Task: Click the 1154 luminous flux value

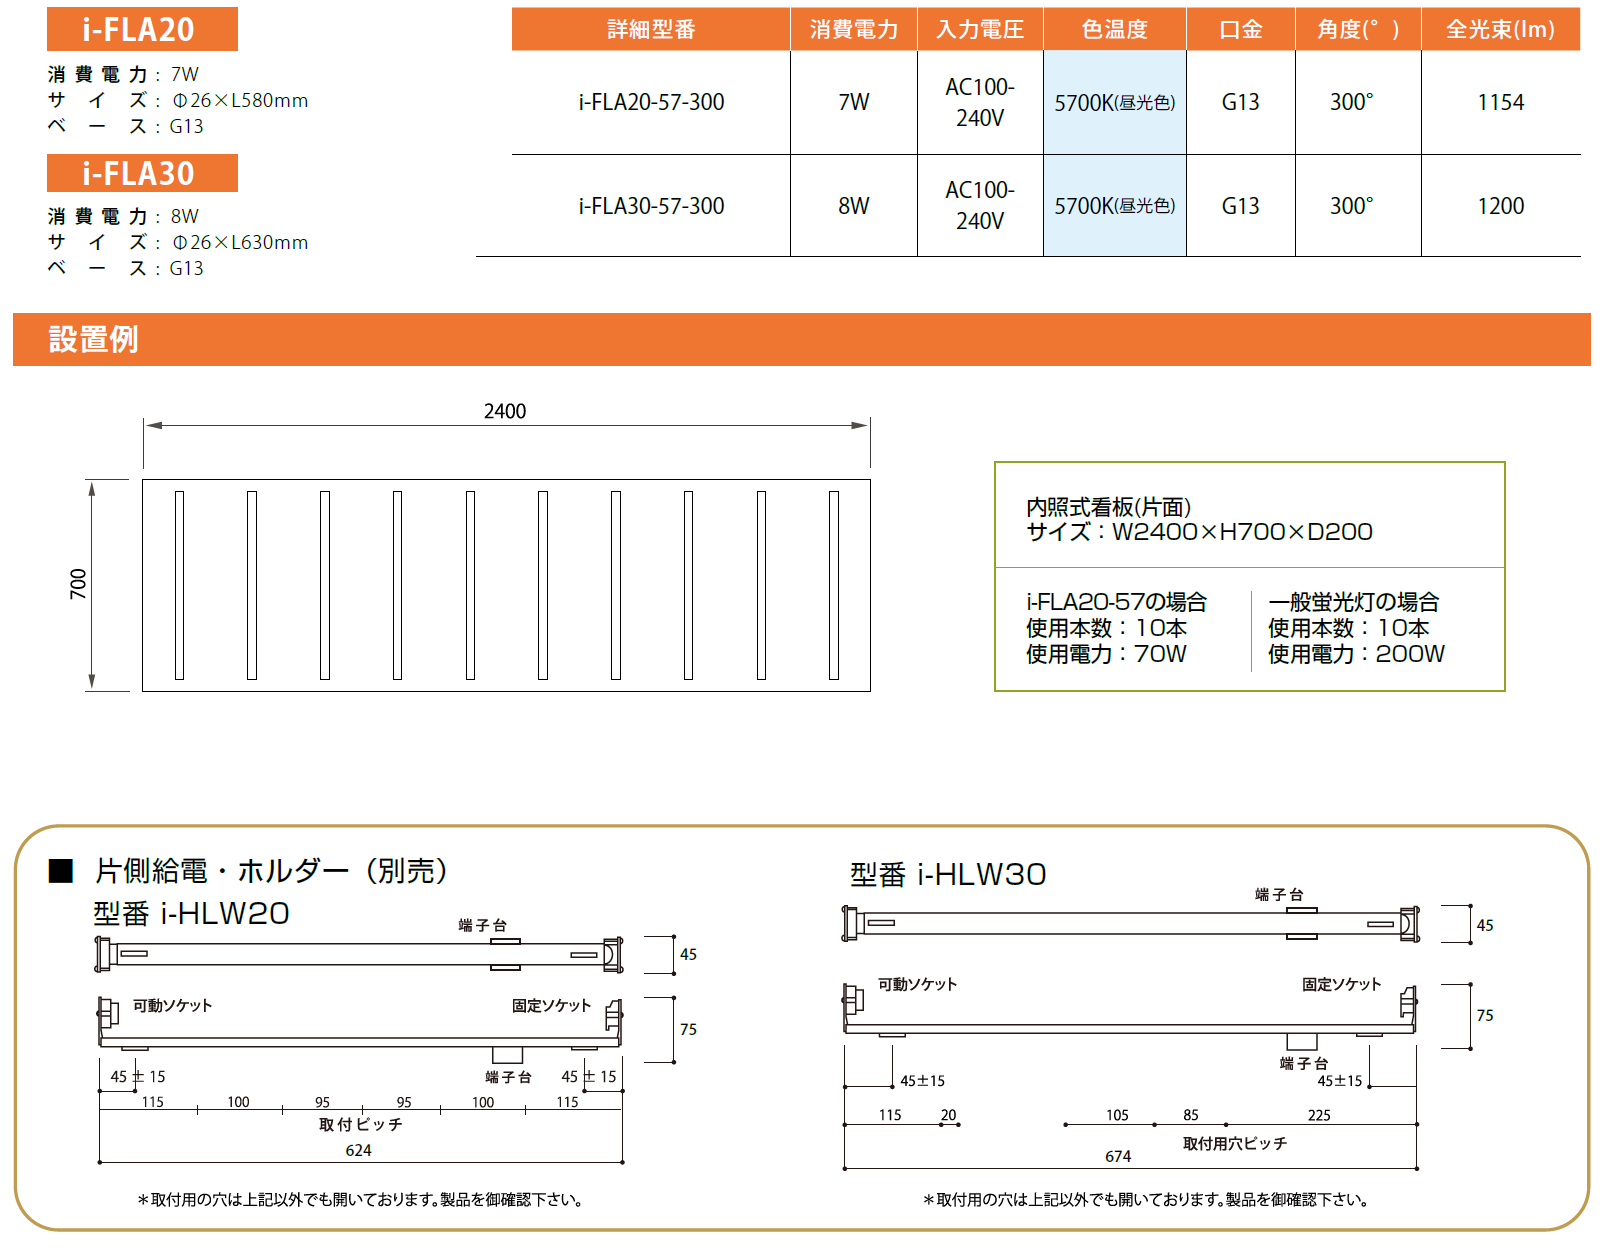Action: coord(1501,102)
